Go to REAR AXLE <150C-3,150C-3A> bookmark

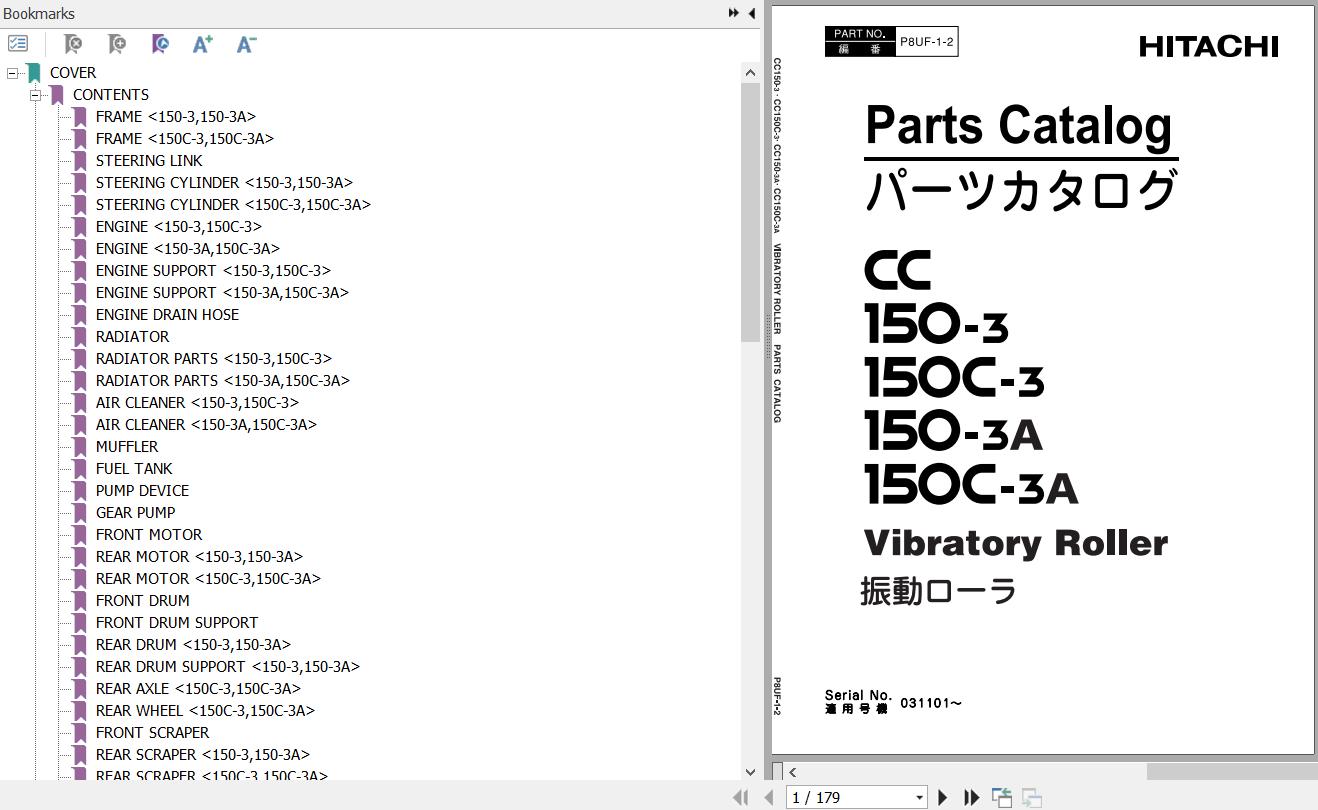tap(198, 689)
